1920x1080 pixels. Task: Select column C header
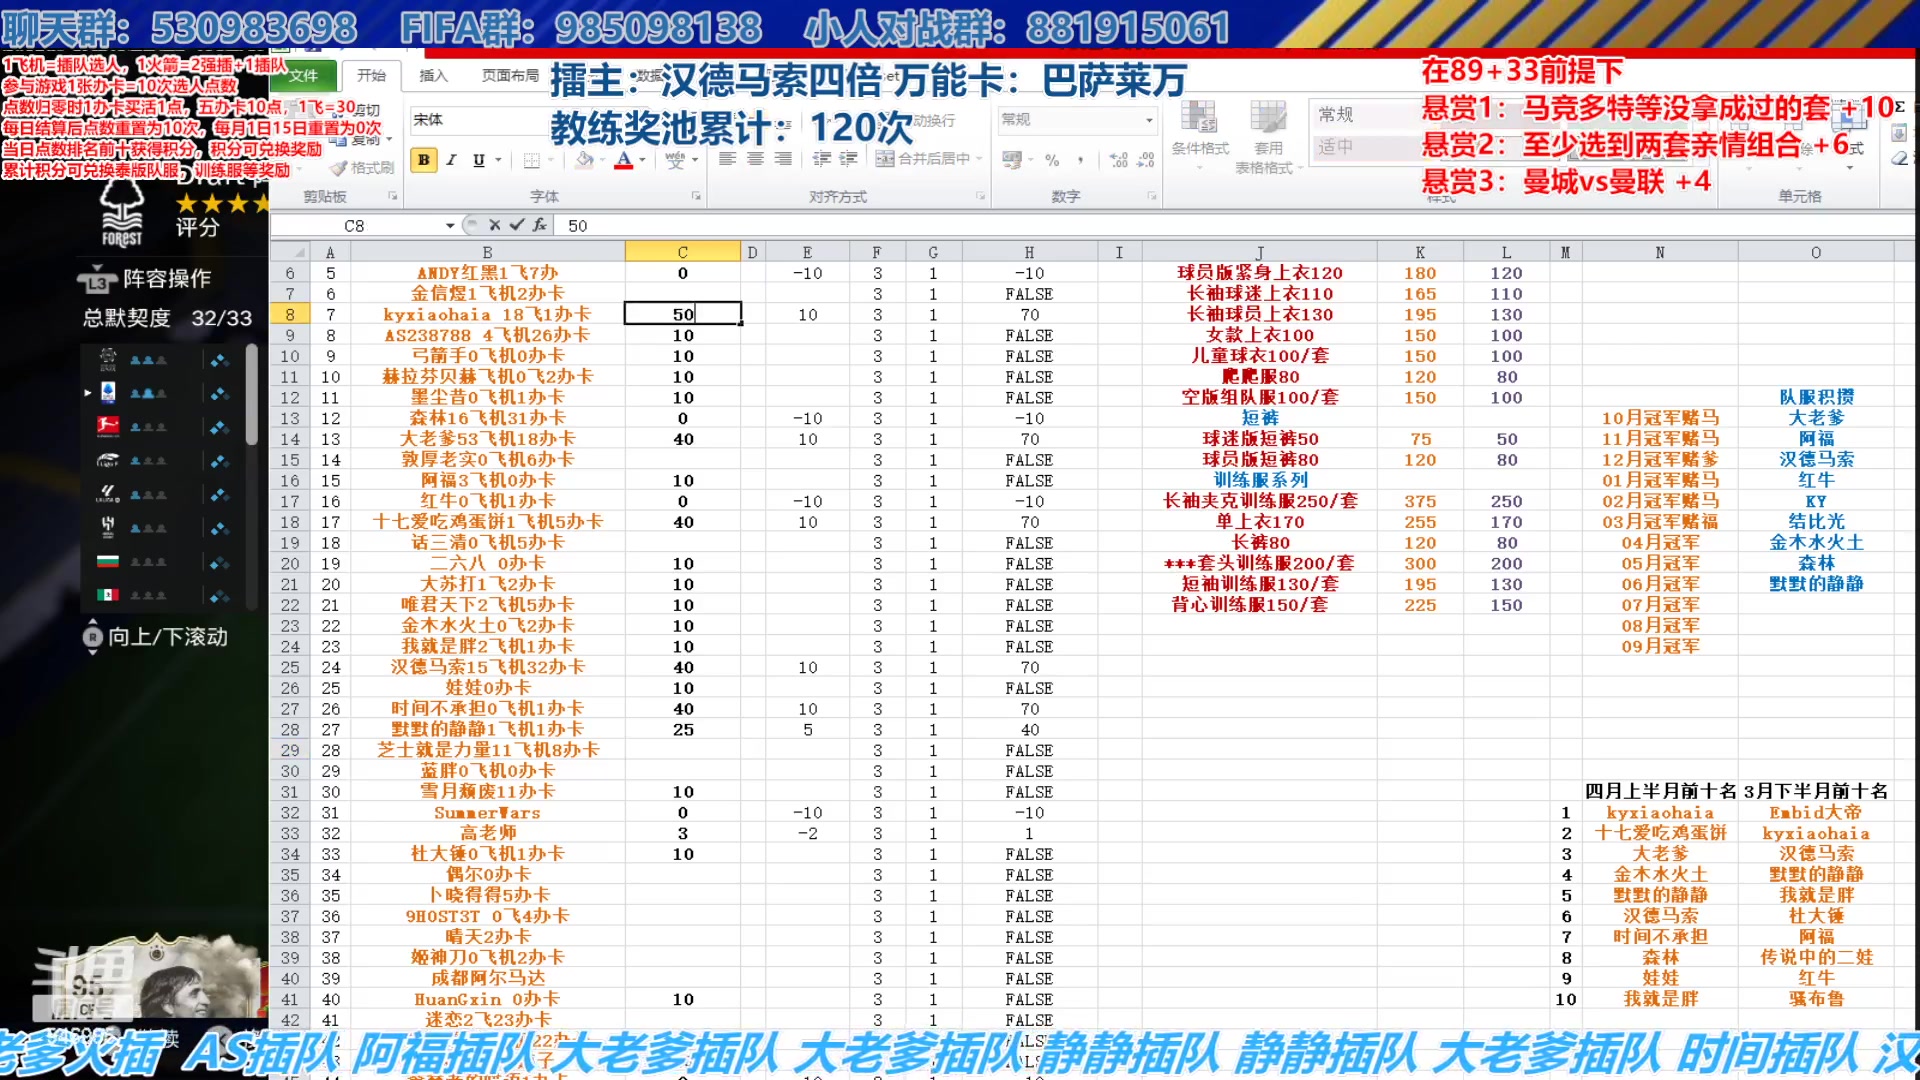click(x=682, y=252)
